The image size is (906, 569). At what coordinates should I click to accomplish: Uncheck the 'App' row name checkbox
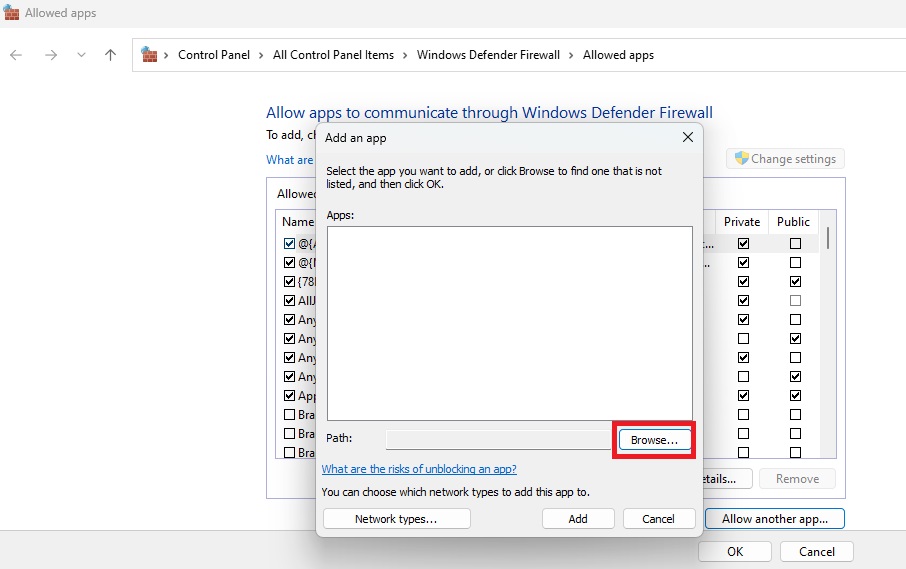point(289,396)
